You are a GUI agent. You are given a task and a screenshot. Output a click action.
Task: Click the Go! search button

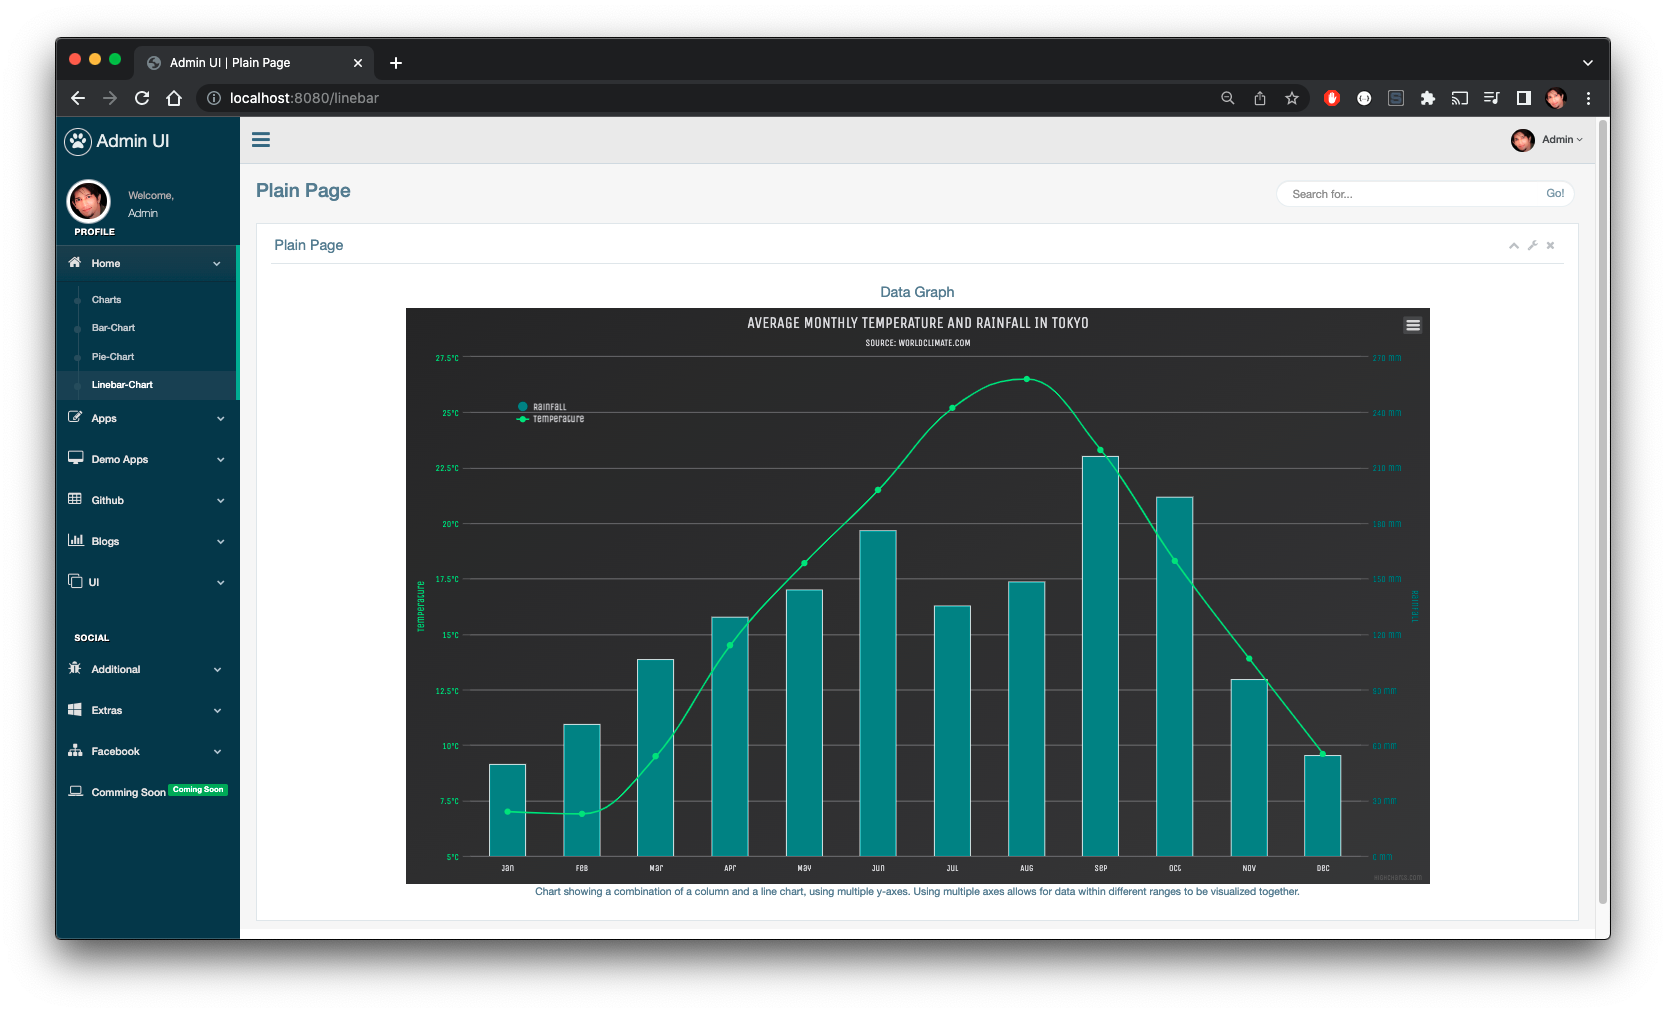point(1555,194)
